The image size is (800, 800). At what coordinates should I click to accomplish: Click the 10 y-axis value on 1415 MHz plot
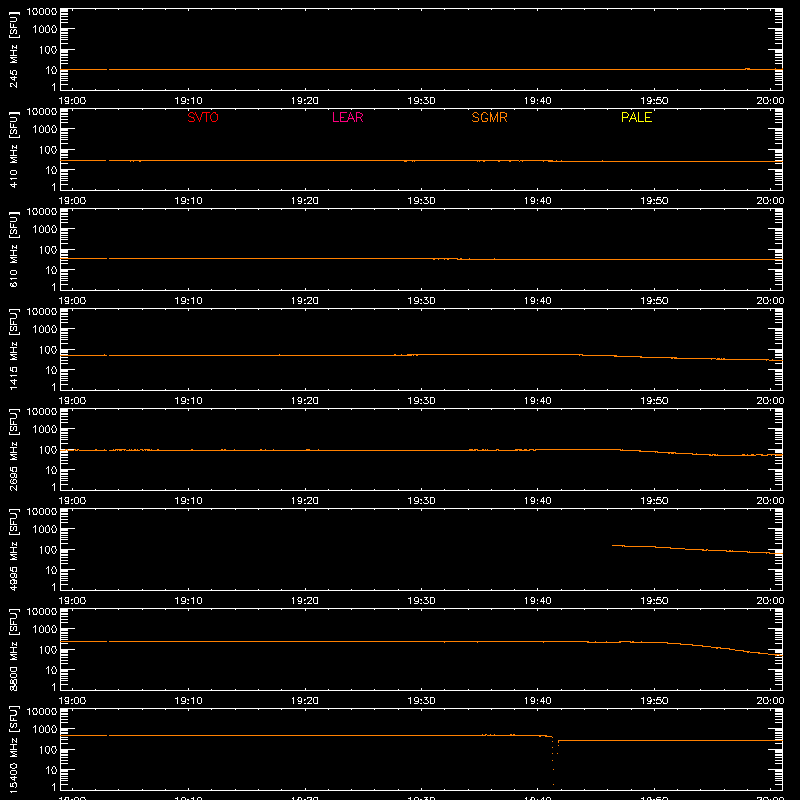(51, 370)
